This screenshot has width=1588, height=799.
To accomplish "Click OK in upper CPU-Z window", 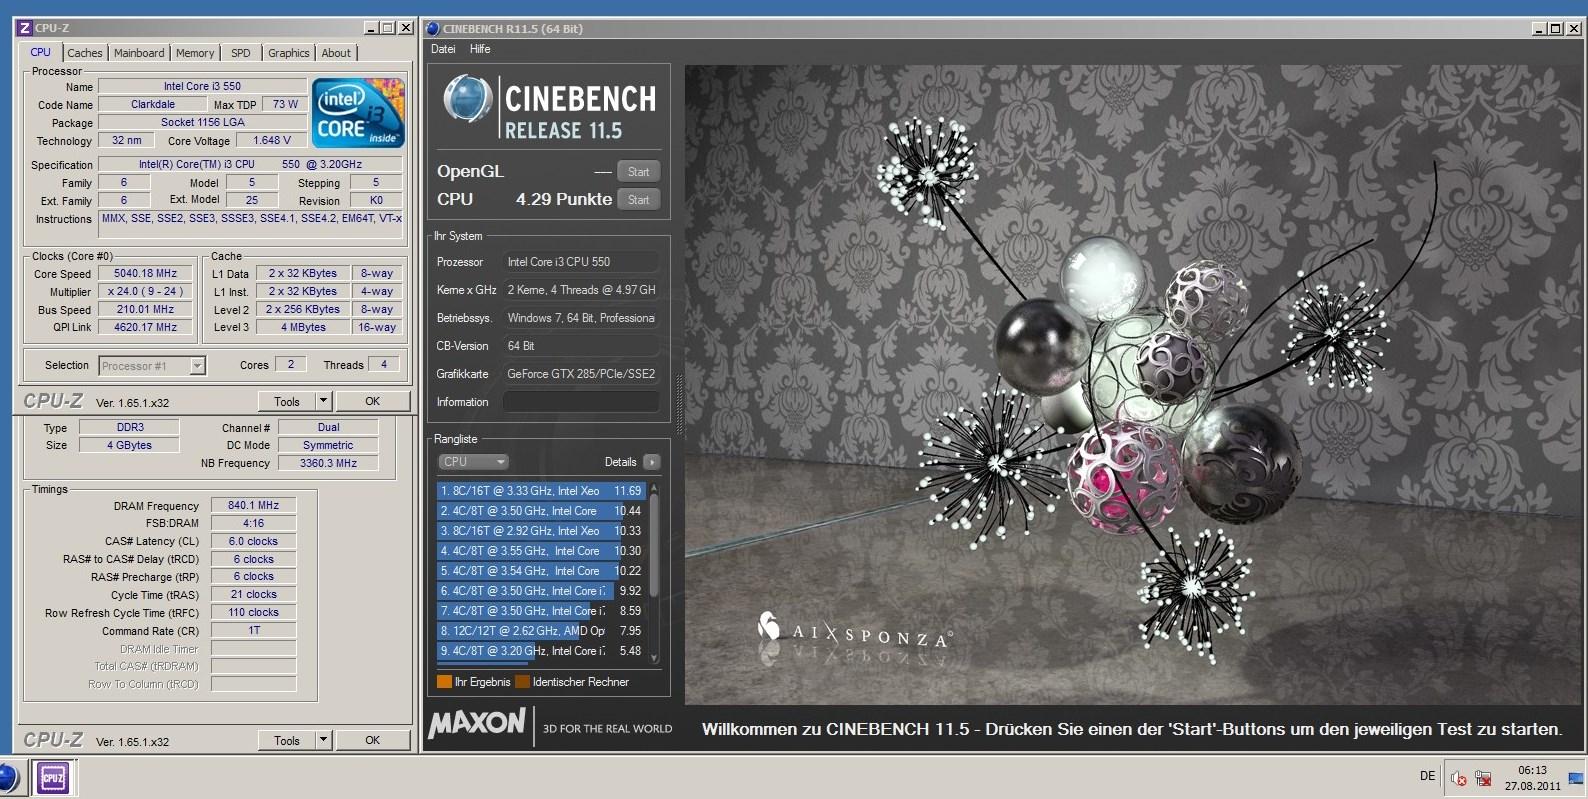I will tap(372, 401).
